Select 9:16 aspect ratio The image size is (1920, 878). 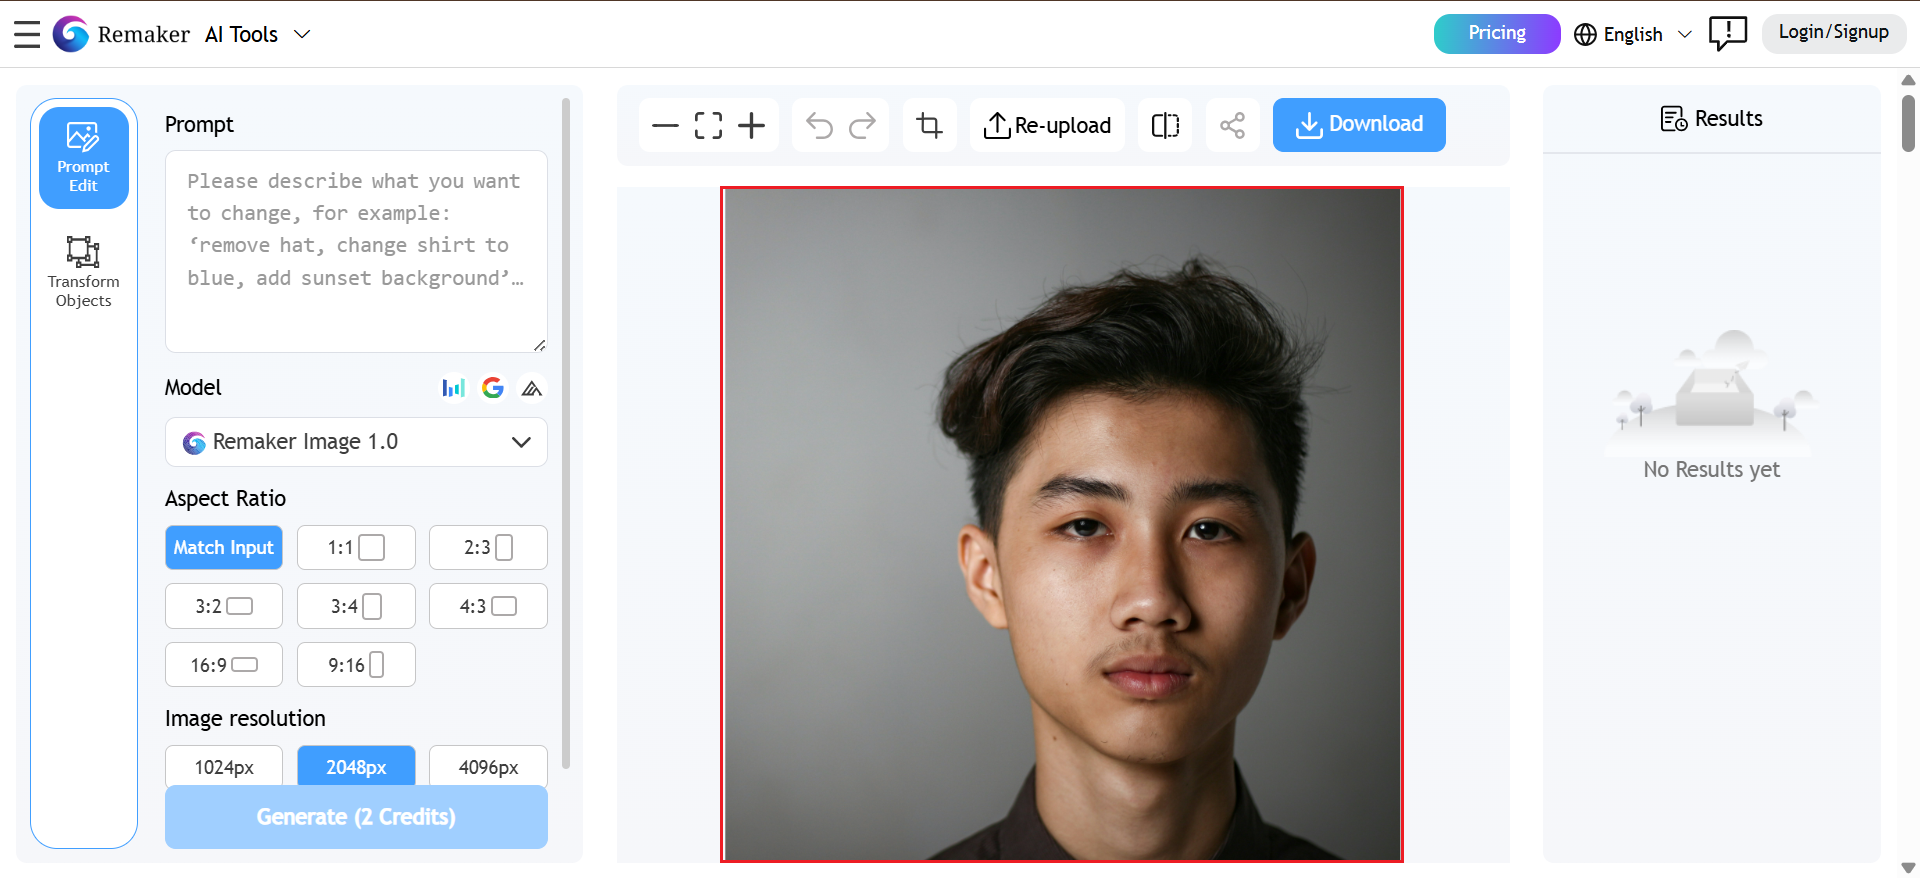point(356,665)
